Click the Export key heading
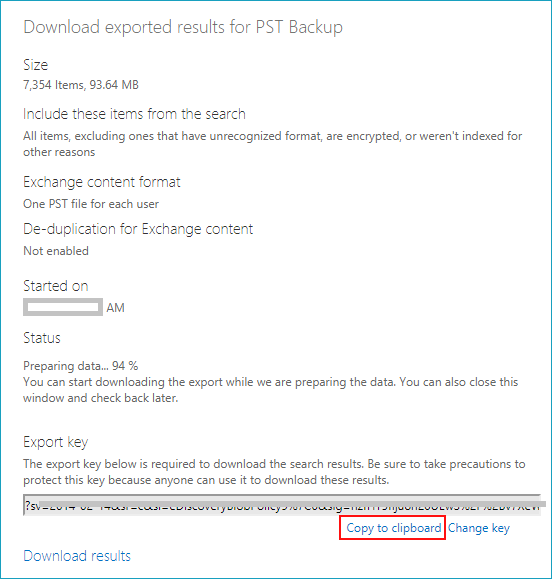The image size is (552, 579). tap(55, 442)
